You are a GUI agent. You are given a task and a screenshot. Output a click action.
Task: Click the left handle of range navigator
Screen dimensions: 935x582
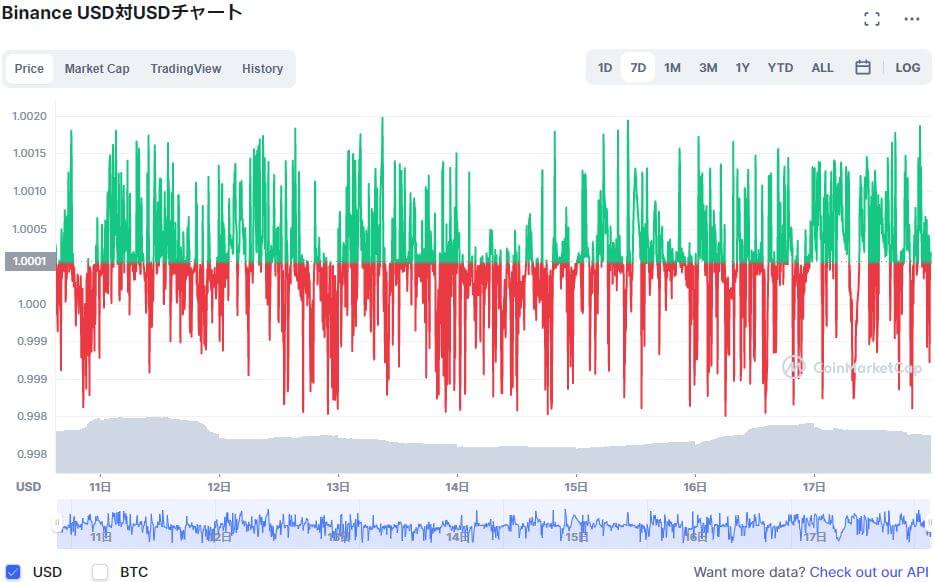click(x=58, y=524)
